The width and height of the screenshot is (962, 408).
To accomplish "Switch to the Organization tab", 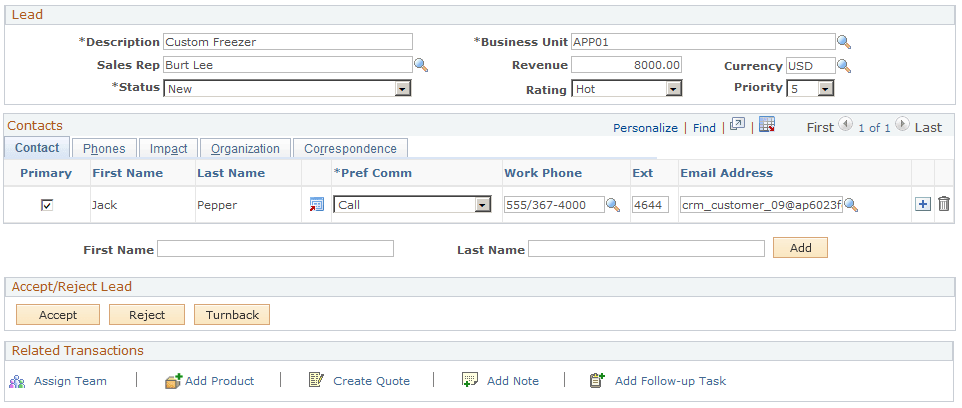I will 245,148.
